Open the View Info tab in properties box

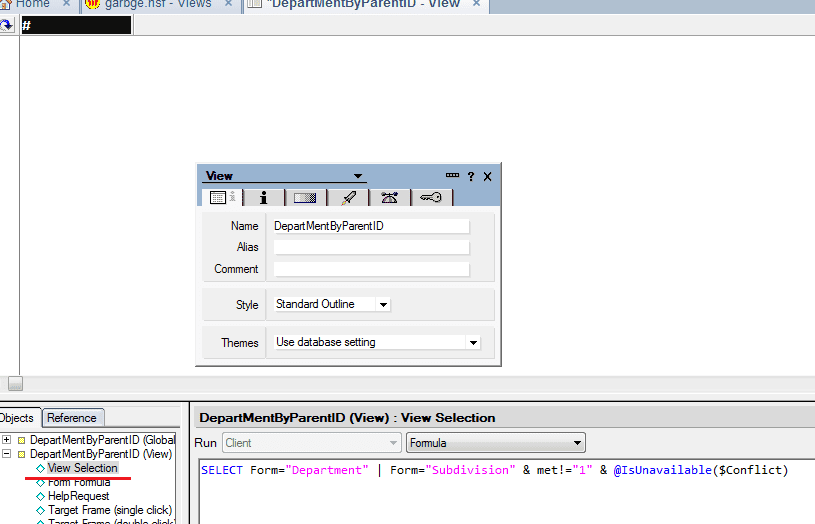(x=220, y=198)
